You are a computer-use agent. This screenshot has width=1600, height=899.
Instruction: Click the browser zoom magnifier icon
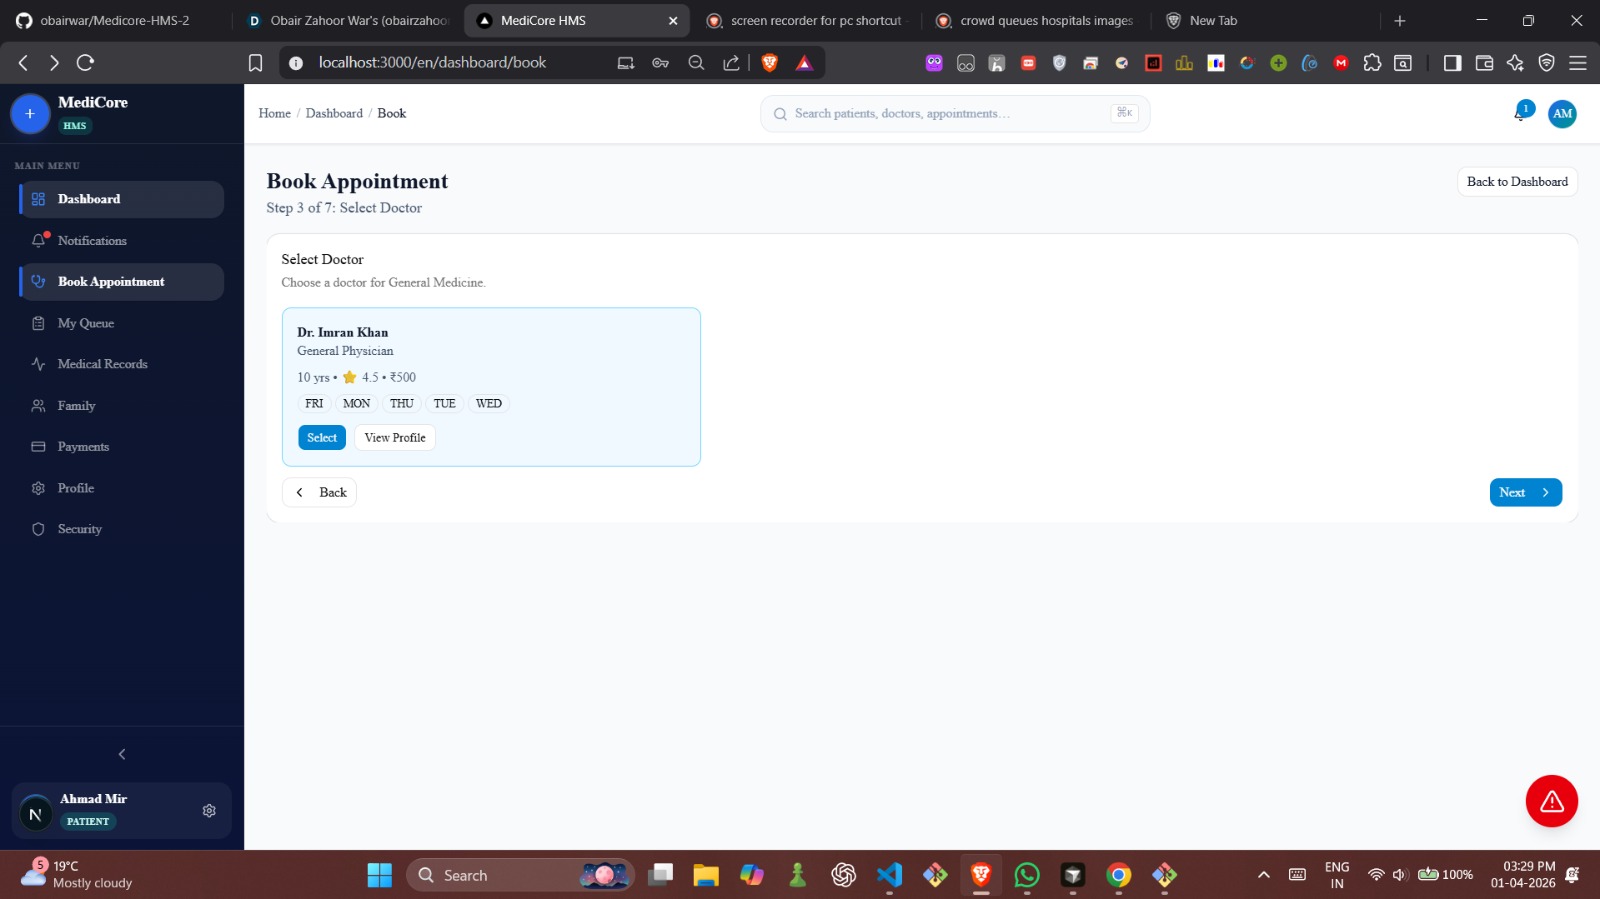696,63
